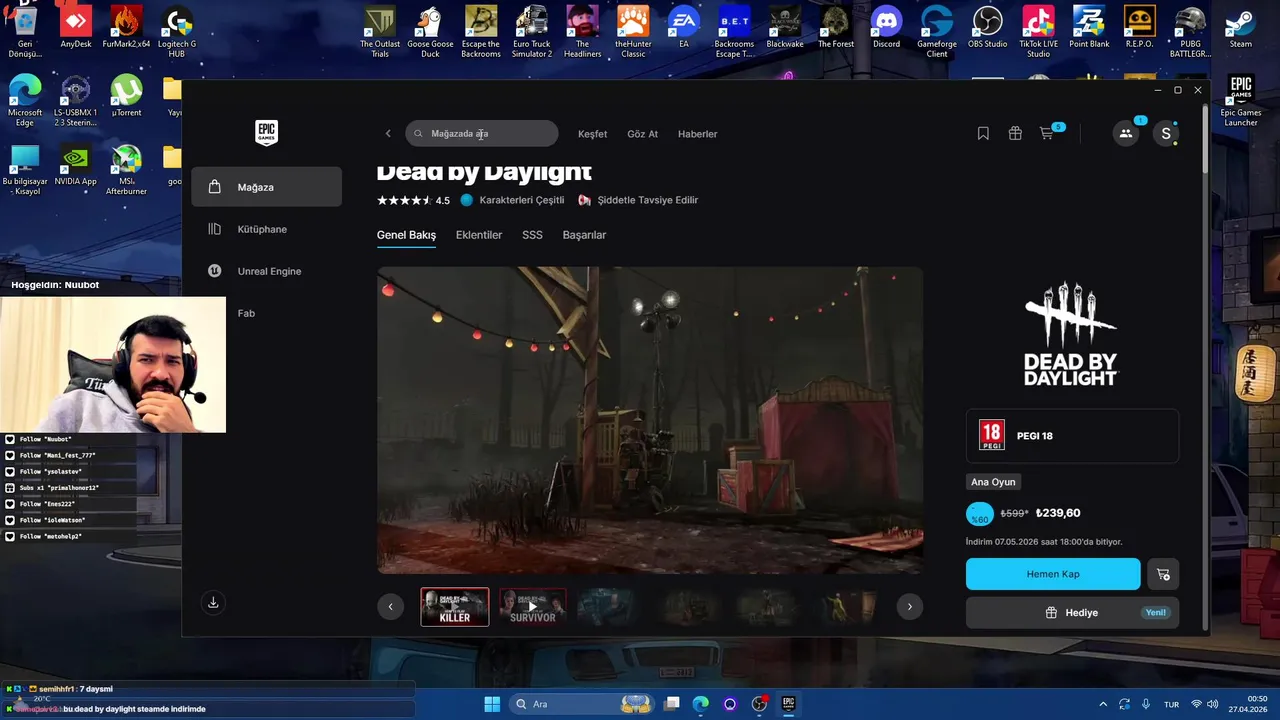Open Gameforge Client desktop shortcut
The height and width of the screenshot is (720, 1280).
point(937,32)
